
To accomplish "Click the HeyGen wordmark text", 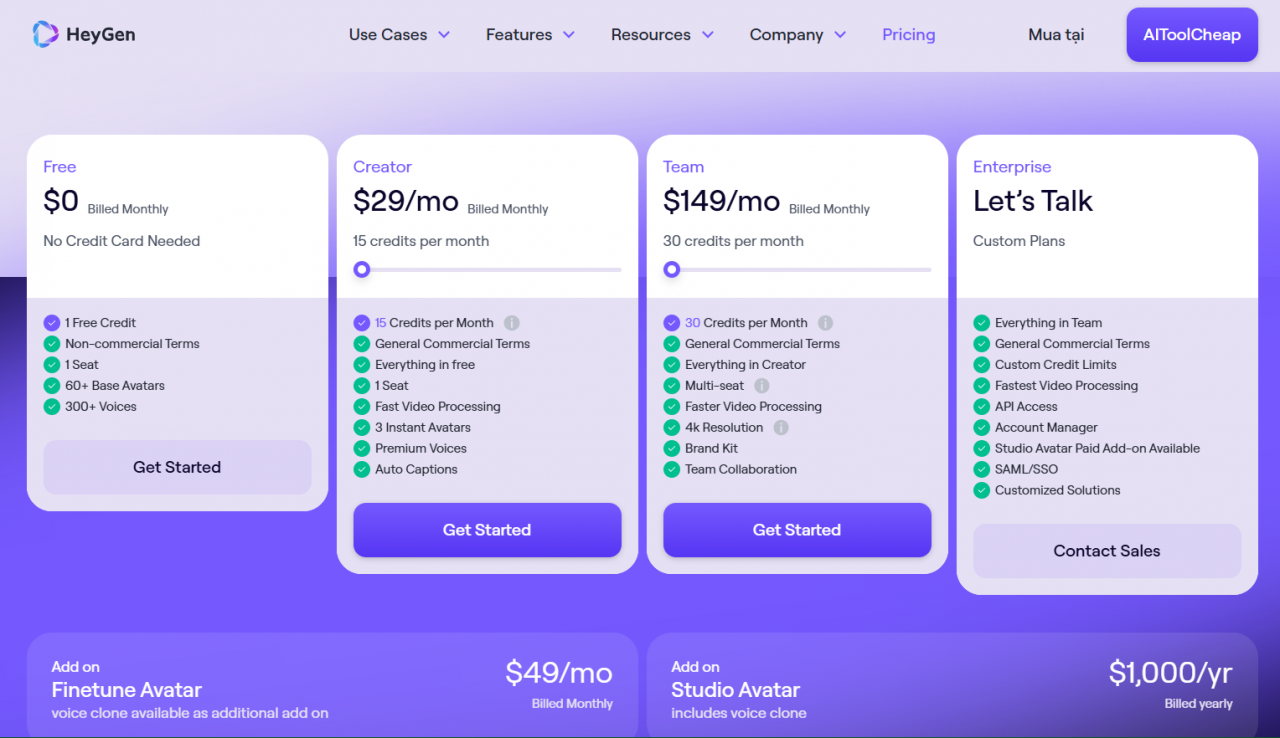I will (x=101, y=35).
